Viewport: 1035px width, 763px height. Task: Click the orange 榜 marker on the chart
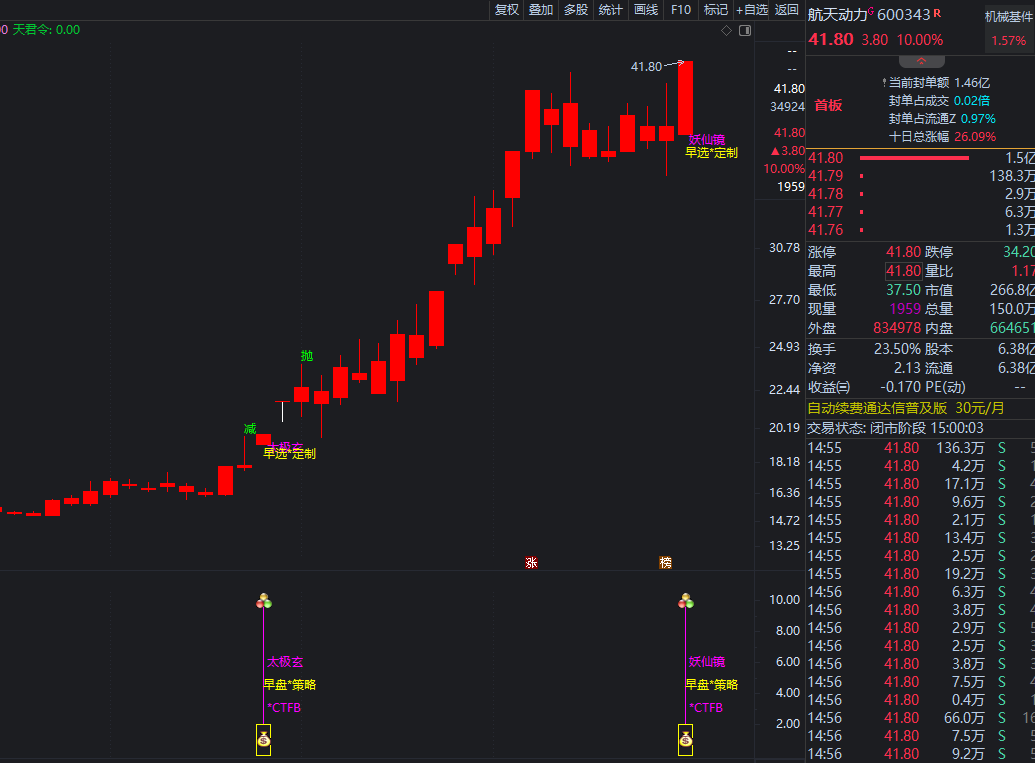tap(666, 563)
